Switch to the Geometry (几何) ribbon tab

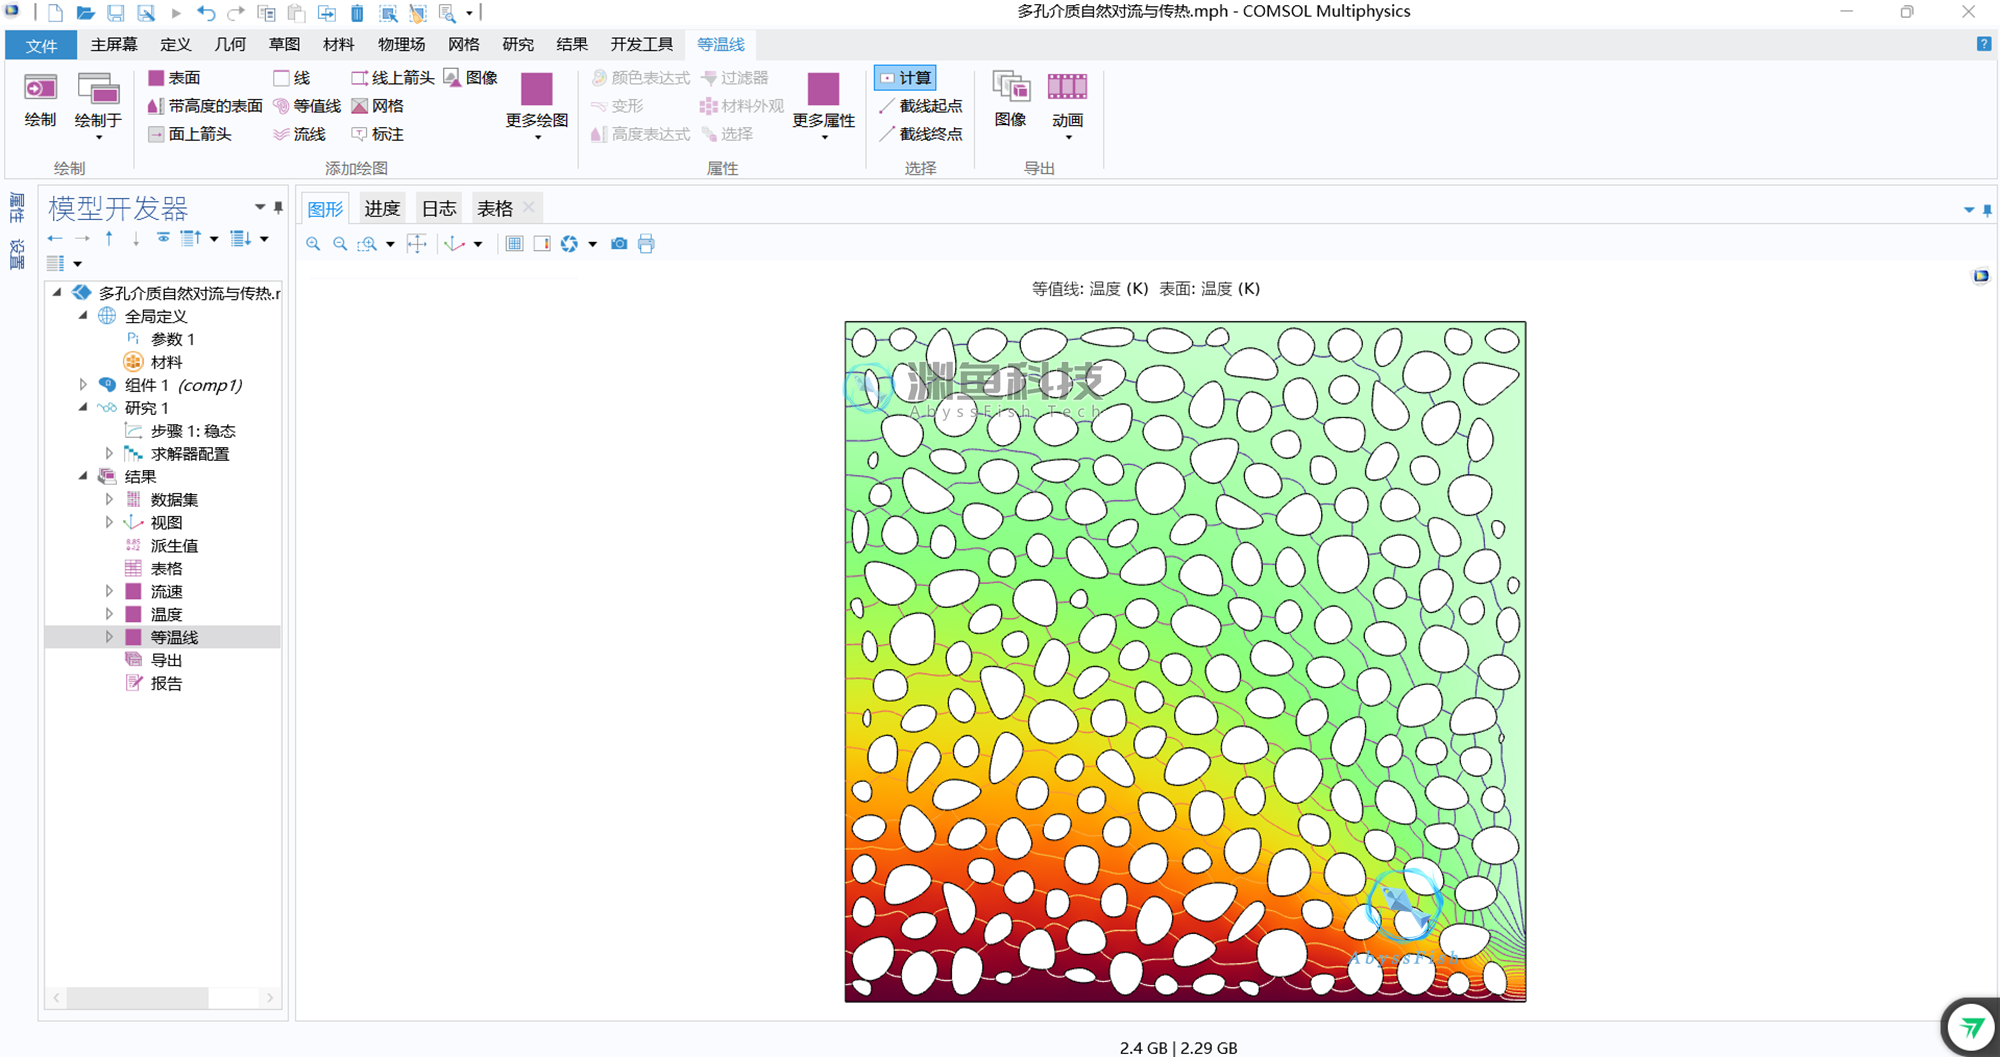click(x=230, y=45)
